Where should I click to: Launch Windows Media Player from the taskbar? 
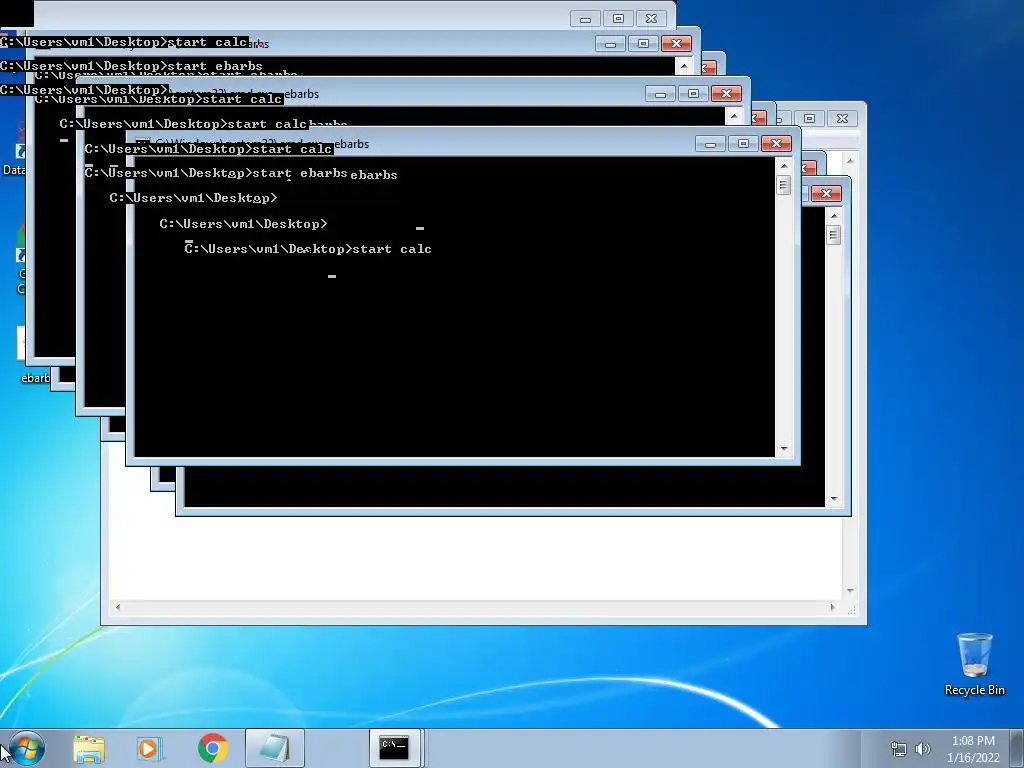coord(150,749)
